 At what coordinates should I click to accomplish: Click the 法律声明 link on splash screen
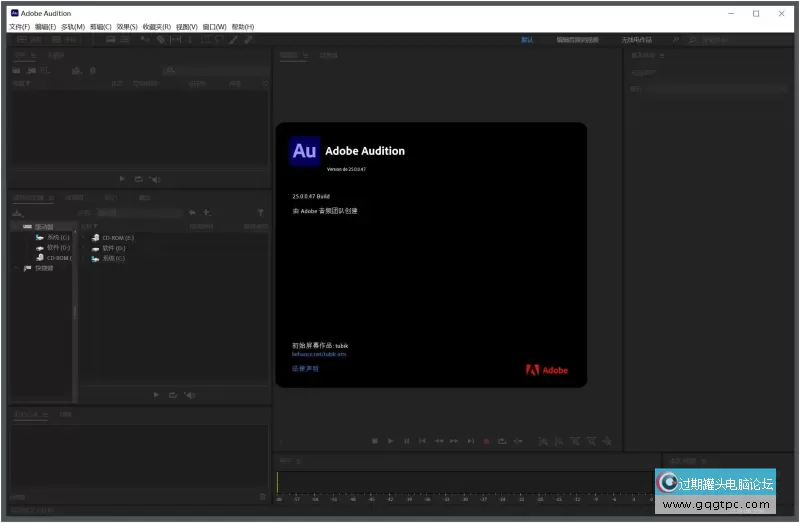tap(305, 369)
